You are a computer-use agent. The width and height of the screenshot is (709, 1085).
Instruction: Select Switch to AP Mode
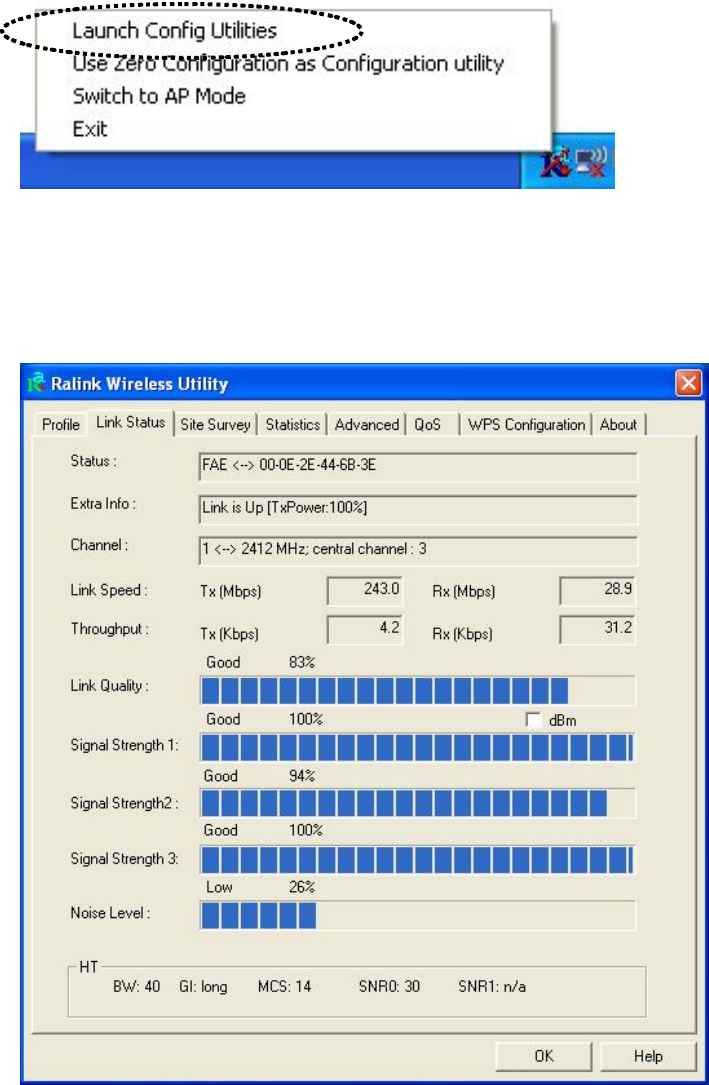159,96
